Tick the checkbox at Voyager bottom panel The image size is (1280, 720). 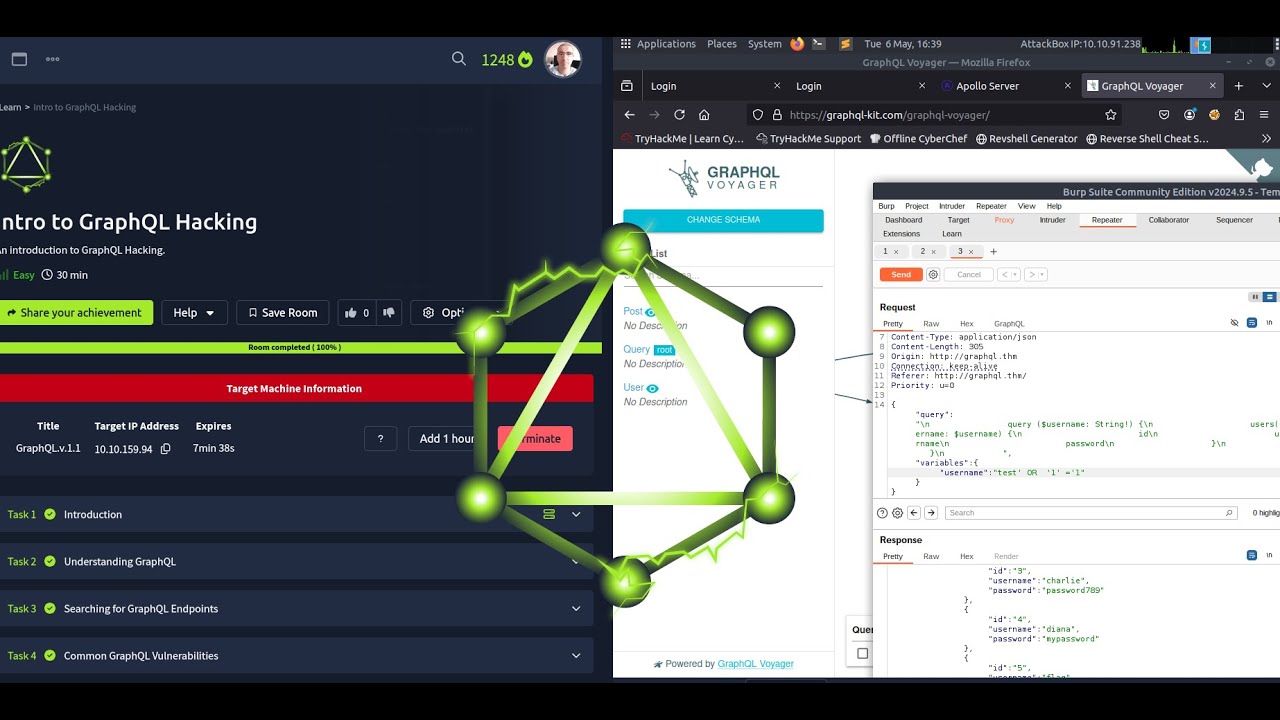[x=862, y=653]
